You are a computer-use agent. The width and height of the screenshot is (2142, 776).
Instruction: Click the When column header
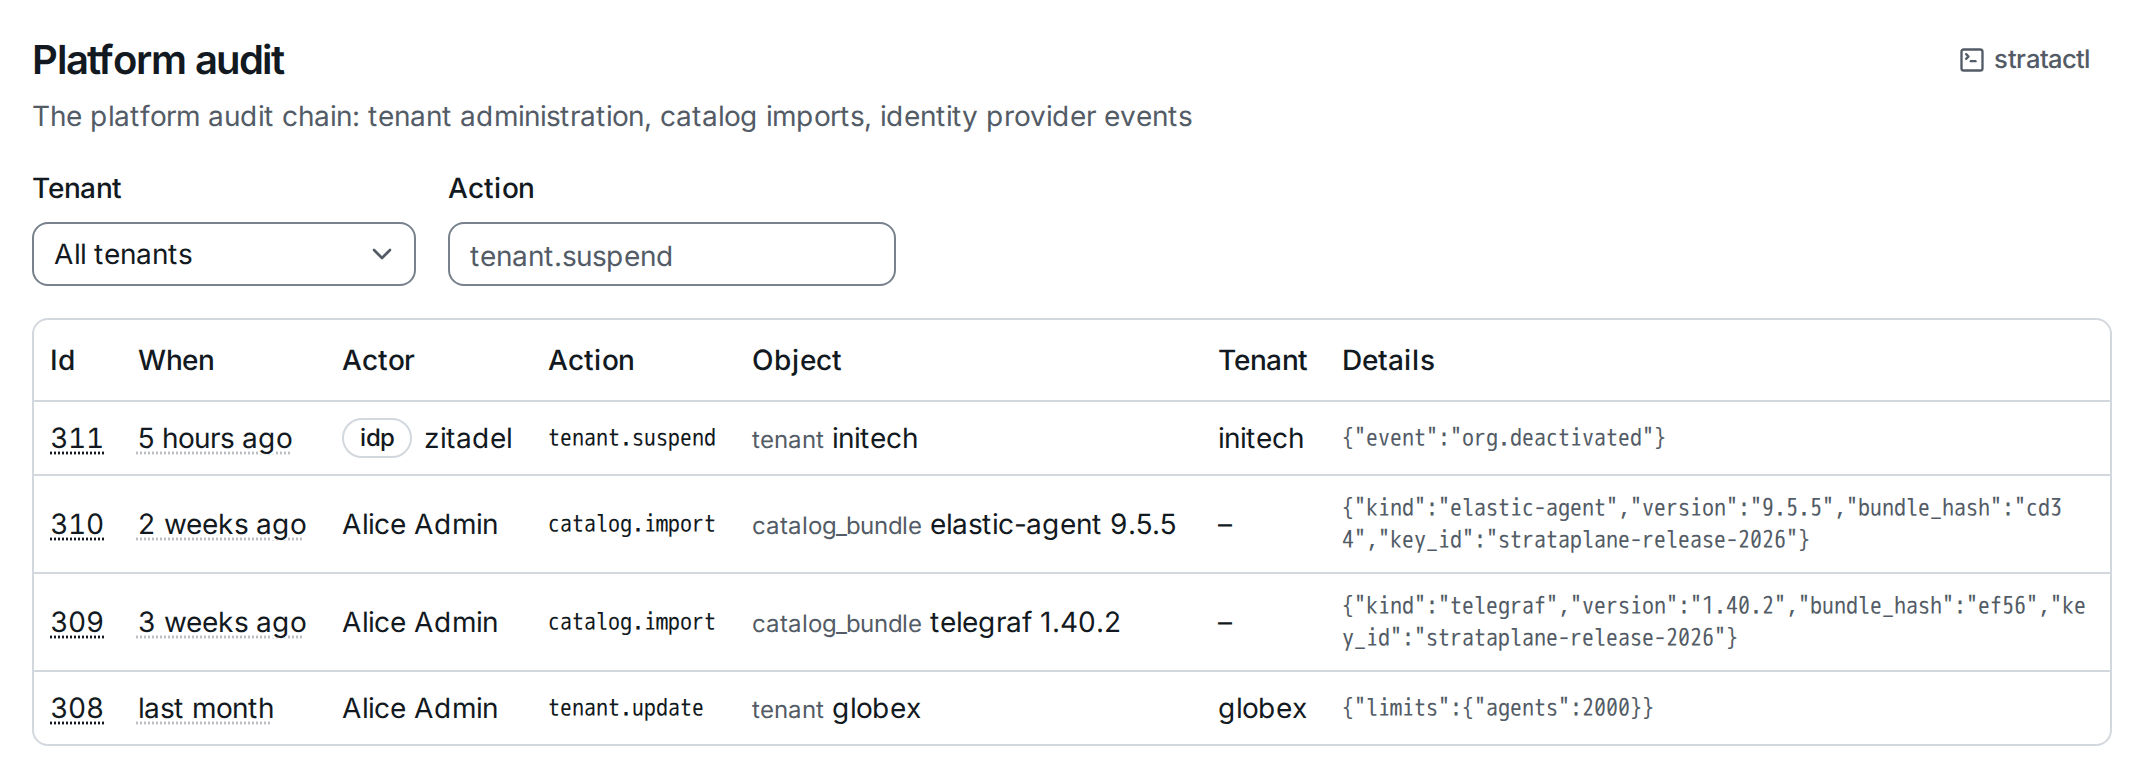tap(176, 360)
